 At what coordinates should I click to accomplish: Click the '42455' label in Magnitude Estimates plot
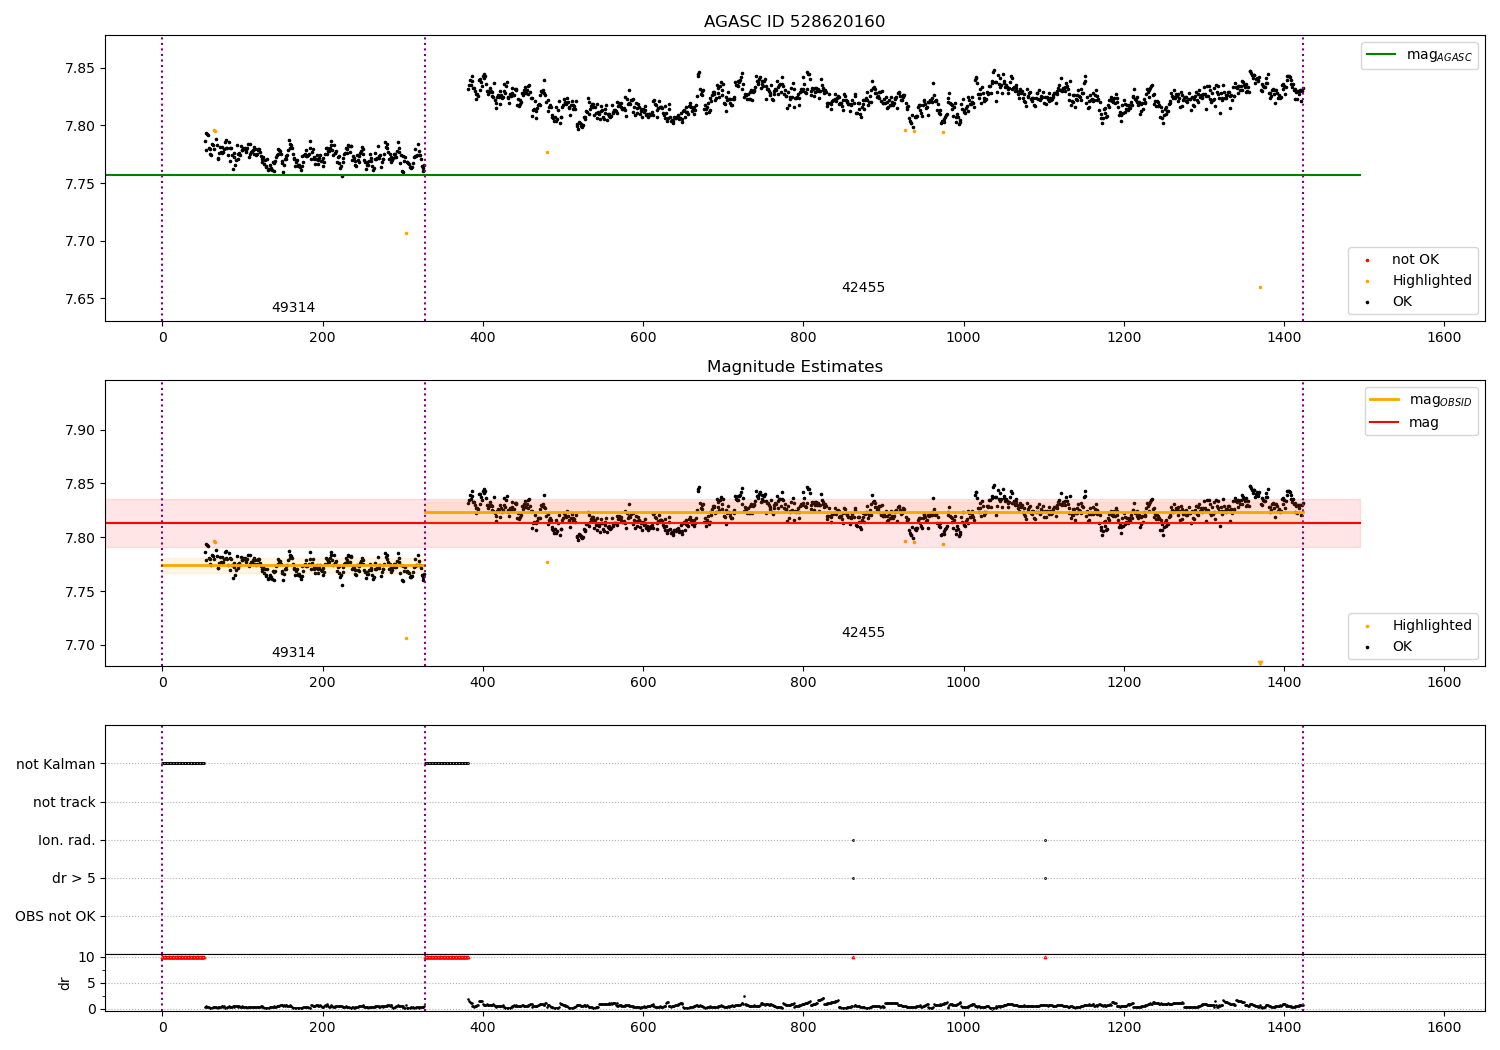pyautogui.click(x=863, y=633)
